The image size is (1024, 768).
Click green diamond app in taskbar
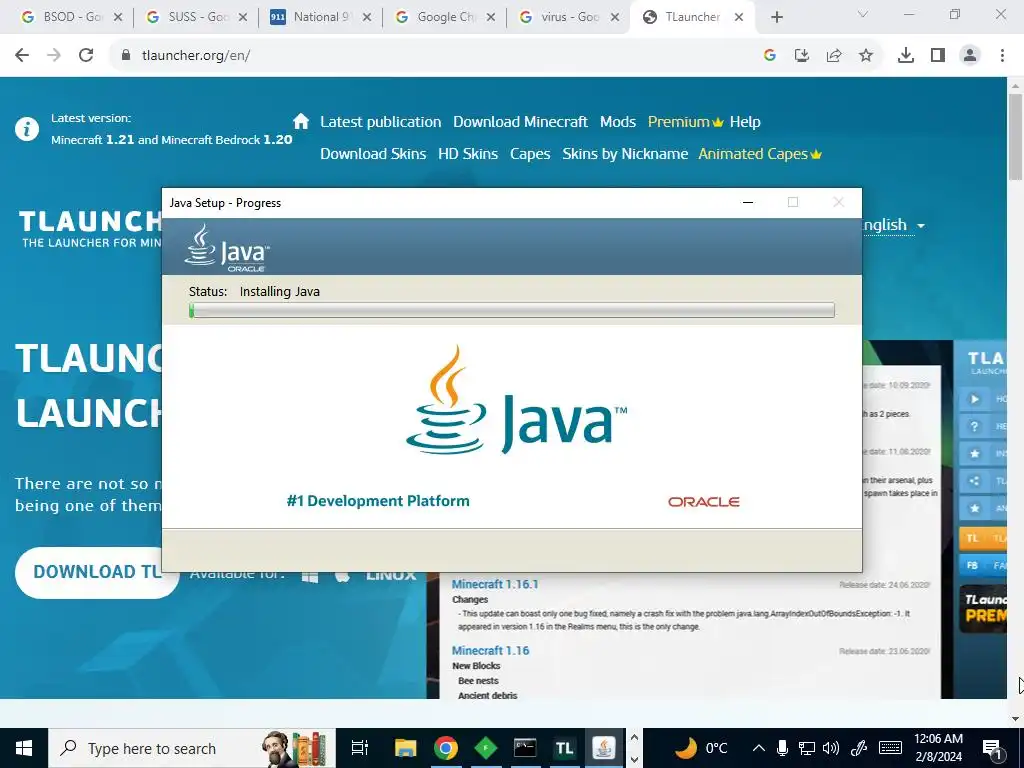click(485, 748)
